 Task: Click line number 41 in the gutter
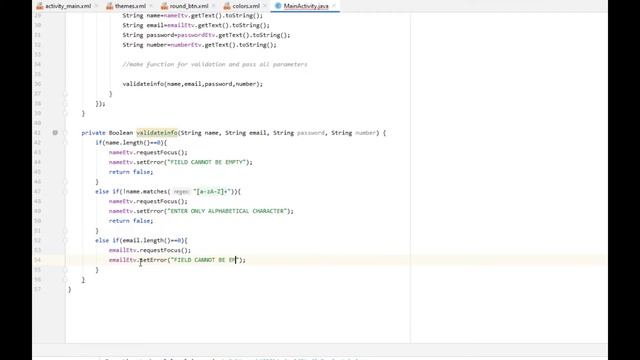[38, 133]
